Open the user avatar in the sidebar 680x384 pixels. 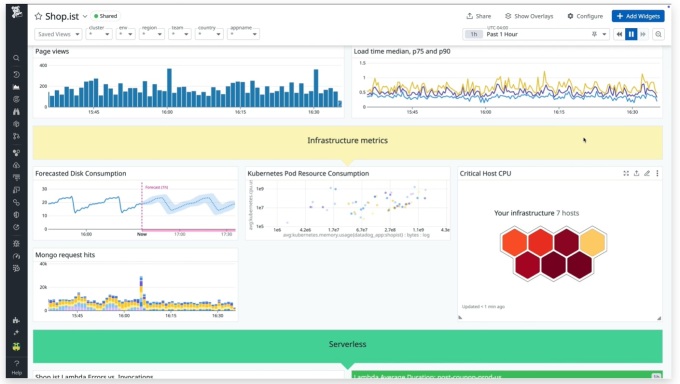pyautogui.click(x=16, y=346)
